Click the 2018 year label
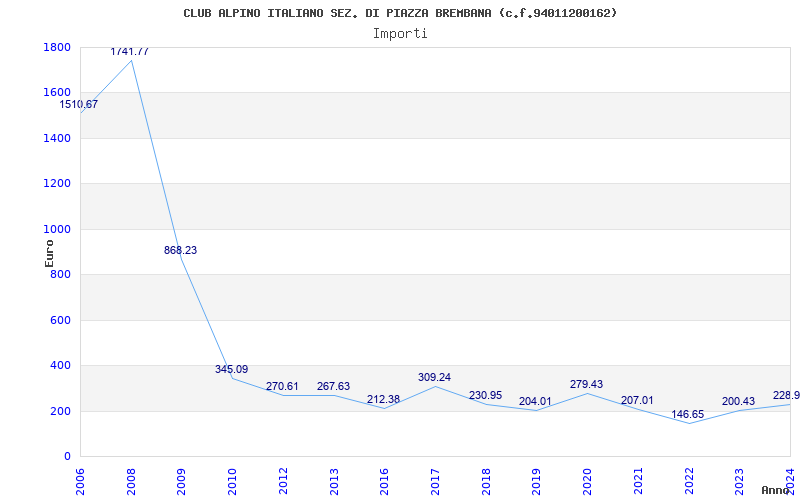 coord(486,482)
